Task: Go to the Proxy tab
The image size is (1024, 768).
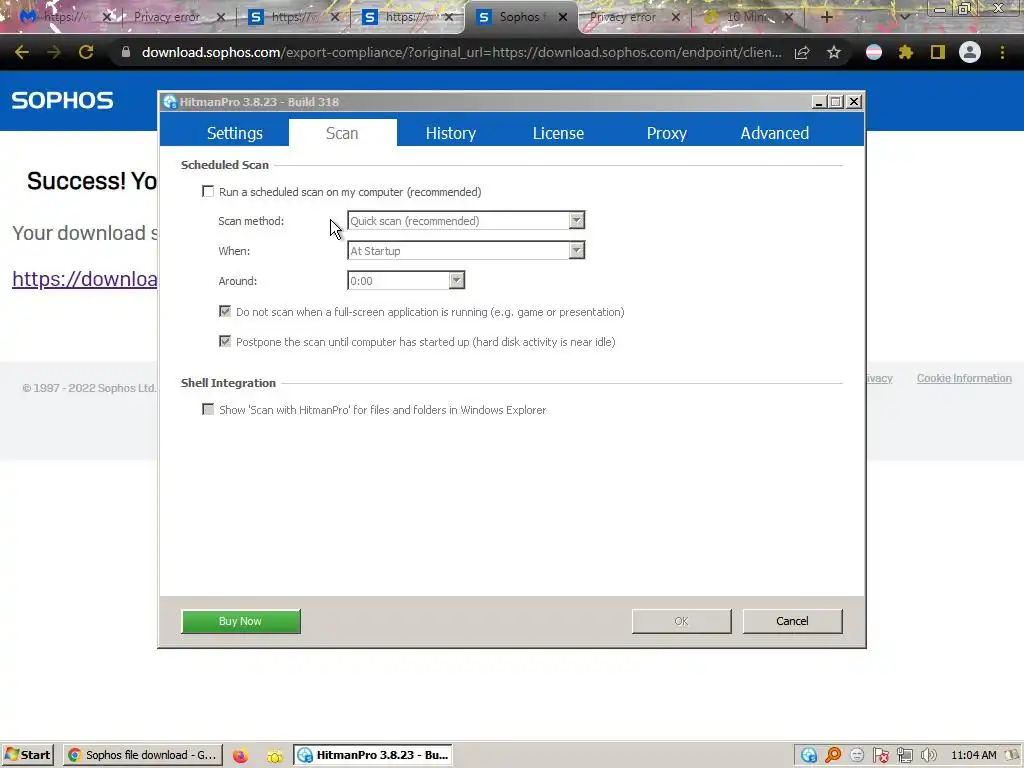Action: (667, 133)
